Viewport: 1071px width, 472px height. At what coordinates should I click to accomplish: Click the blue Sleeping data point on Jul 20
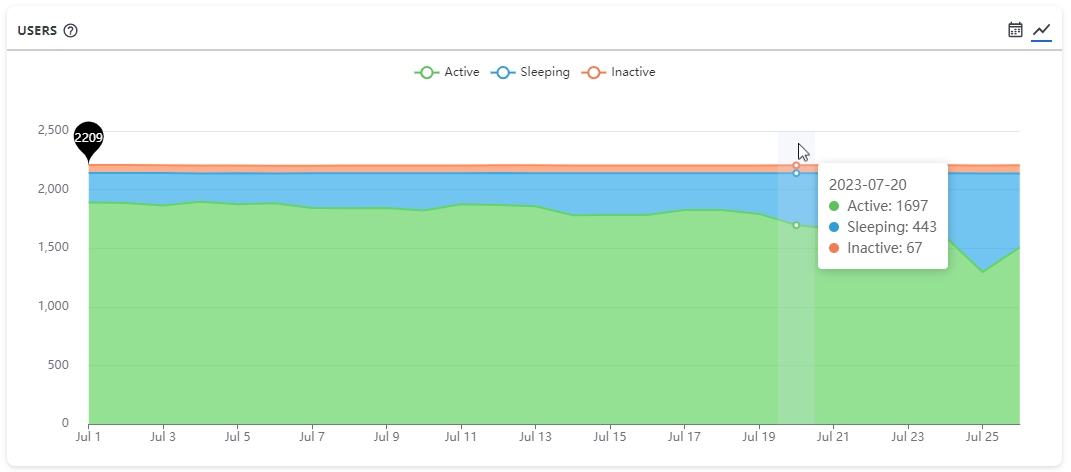click(x=796, y=173)
